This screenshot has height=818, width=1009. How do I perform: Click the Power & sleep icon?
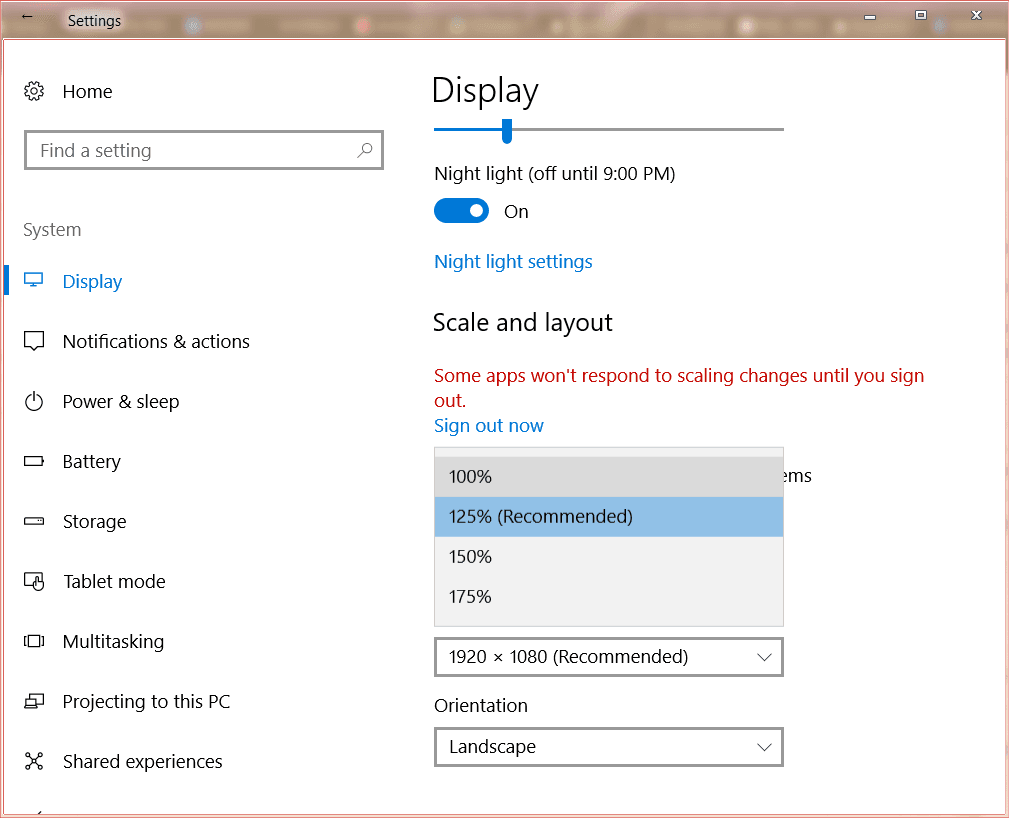click(x=33, y=401)
